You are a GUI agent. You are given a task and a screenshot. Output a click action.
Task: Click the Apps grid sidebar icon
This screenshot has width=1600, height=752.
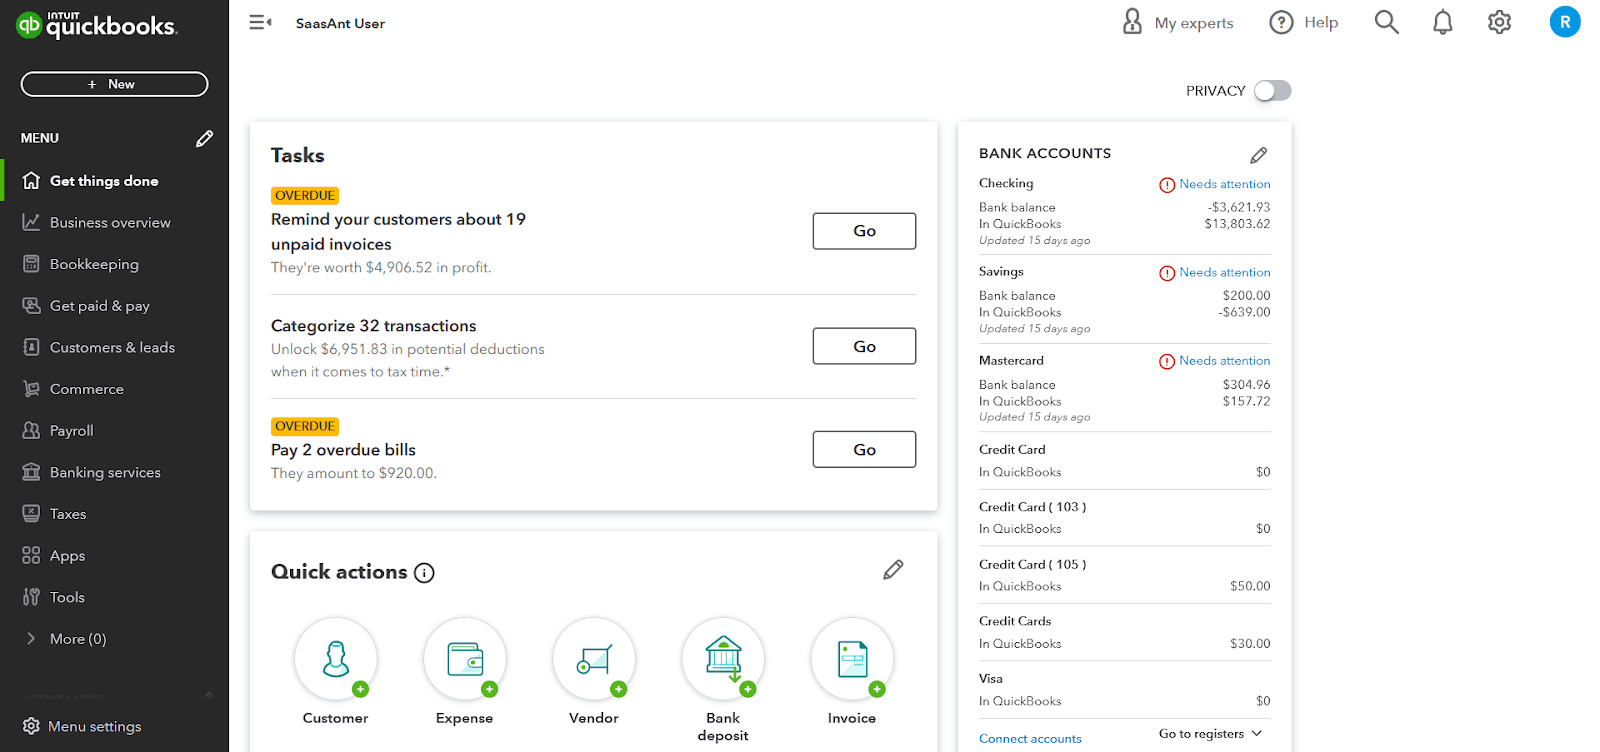(x=31, y=555)
